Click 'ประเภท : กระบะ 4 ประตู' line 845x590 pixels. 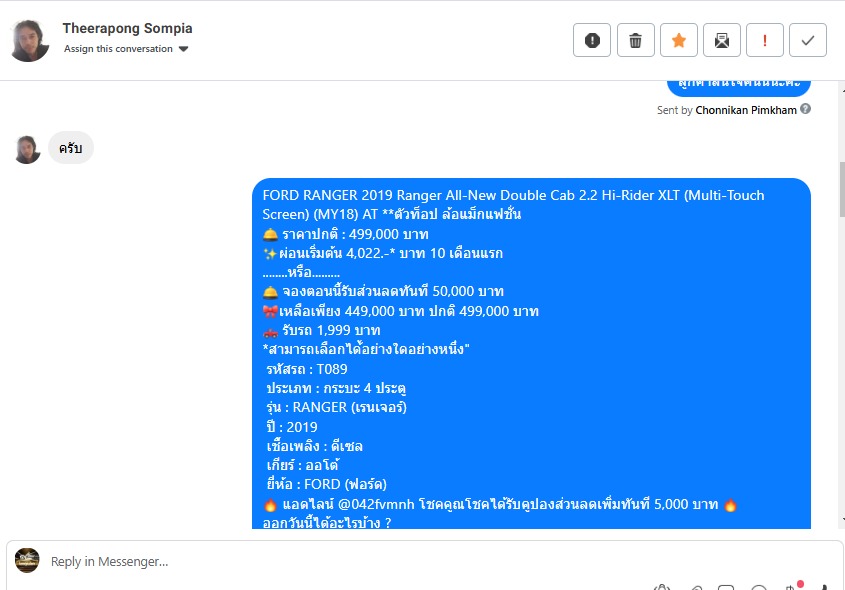tap(336, 388)
